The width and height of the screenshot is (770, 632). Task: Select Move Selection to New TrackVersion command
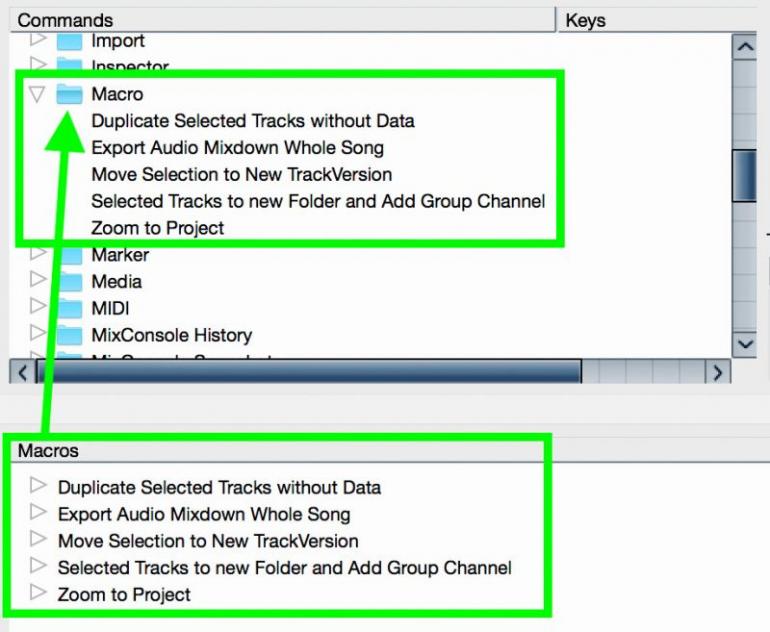242,174
